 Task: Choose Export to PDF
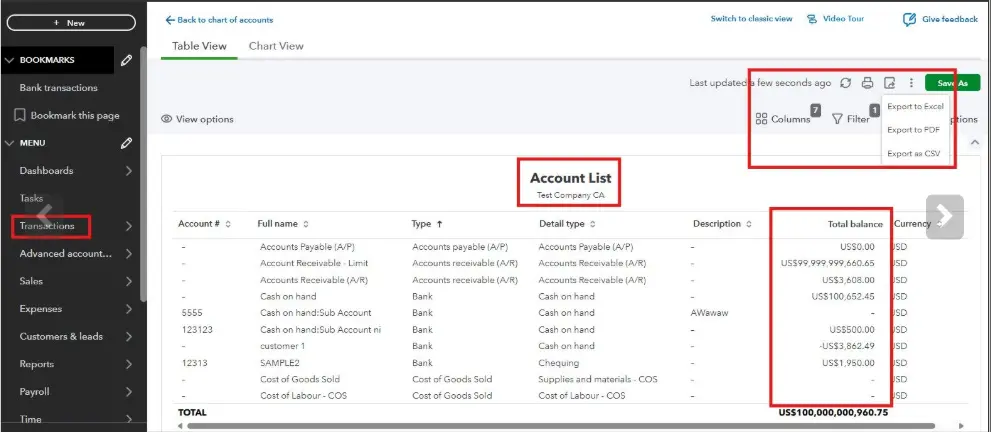(x=913, y=130)
